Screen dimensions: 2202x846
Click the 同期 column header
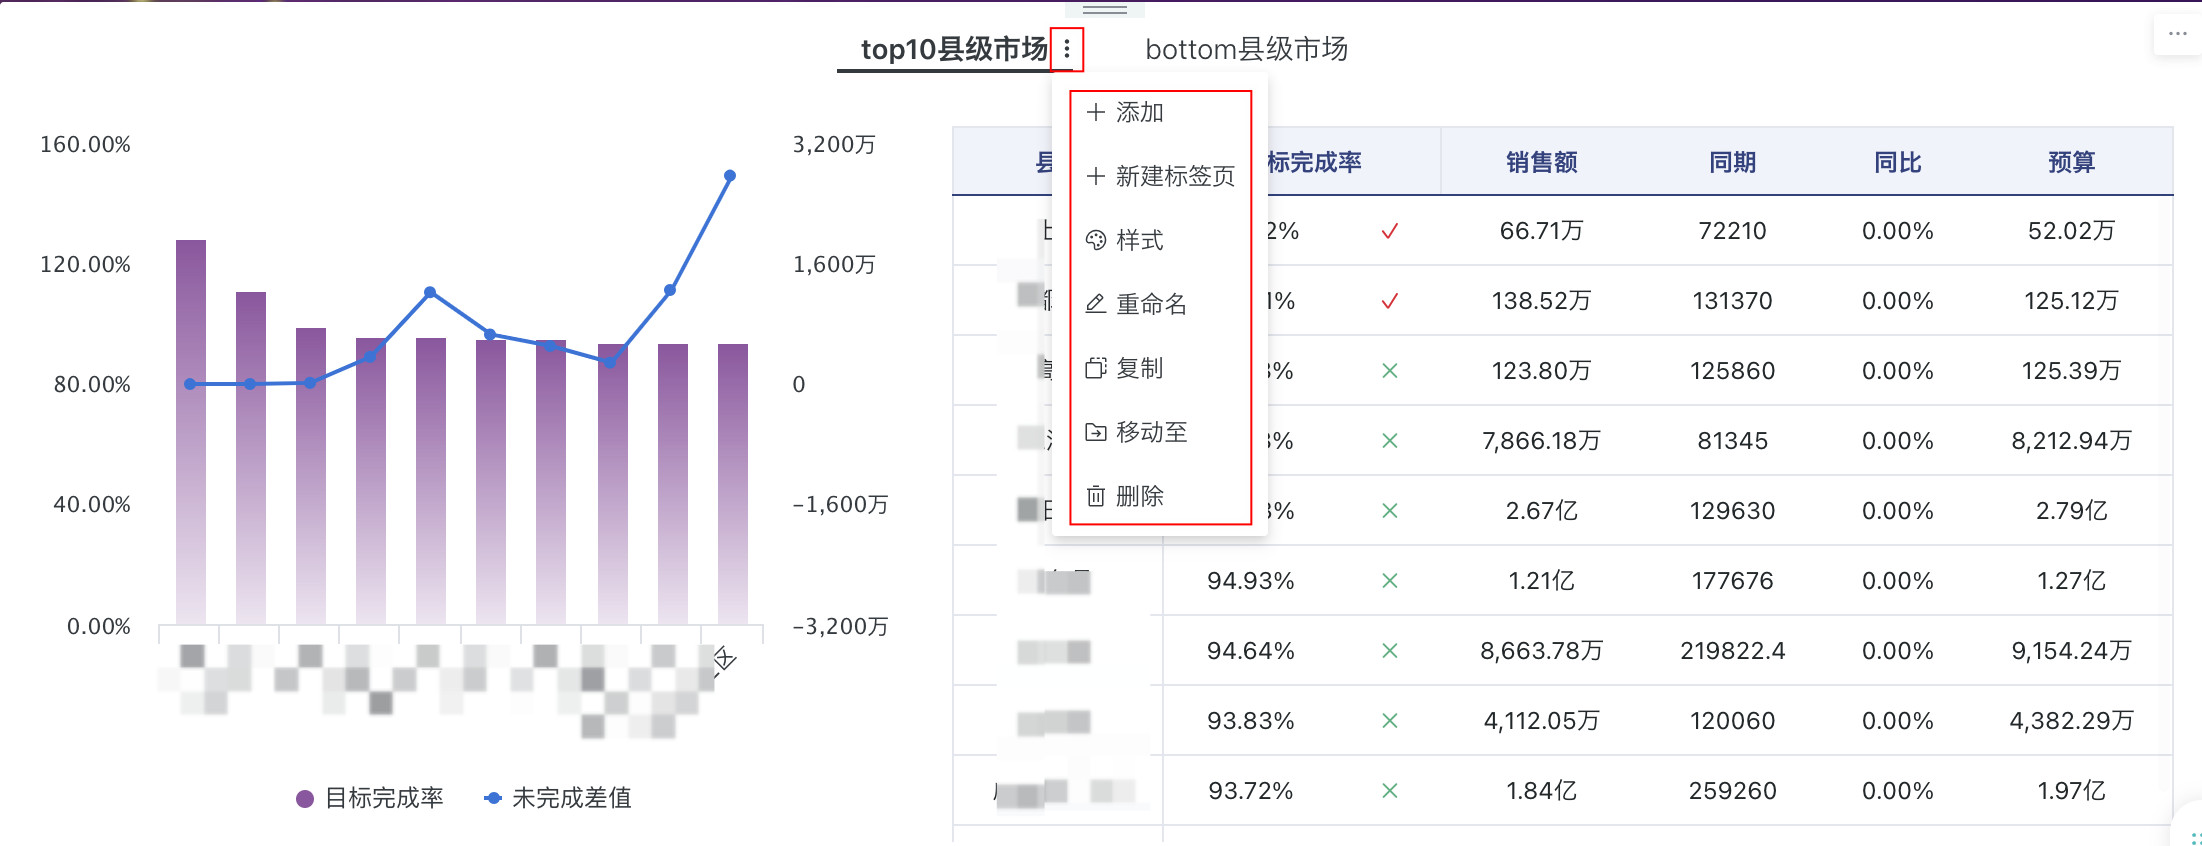[1732, 162]
